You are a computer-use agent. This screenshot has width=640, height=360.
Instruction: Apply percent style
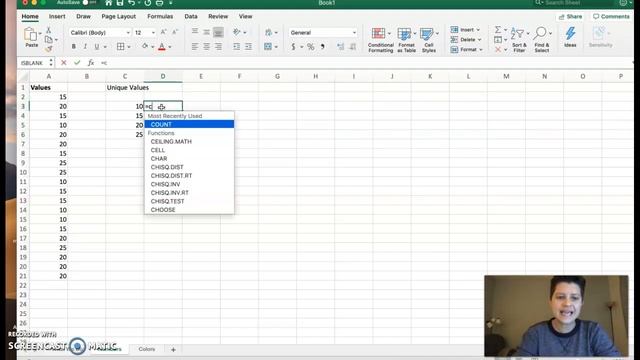click(x=311, y=47)
